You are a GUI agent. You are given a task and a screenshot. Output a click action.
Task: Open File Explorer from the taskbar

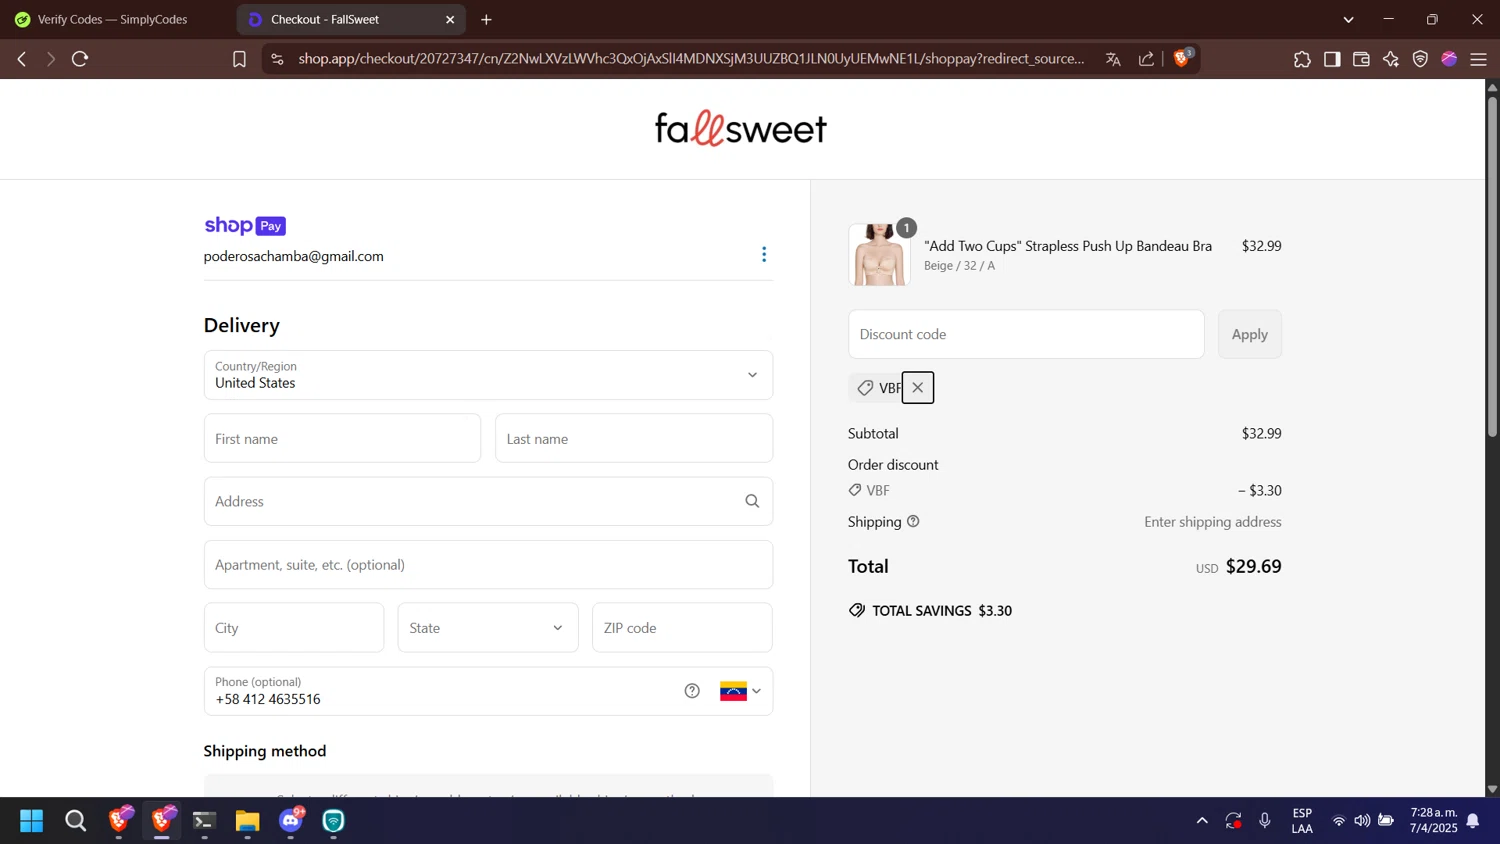pyautogui.click(x=248, y=821)
